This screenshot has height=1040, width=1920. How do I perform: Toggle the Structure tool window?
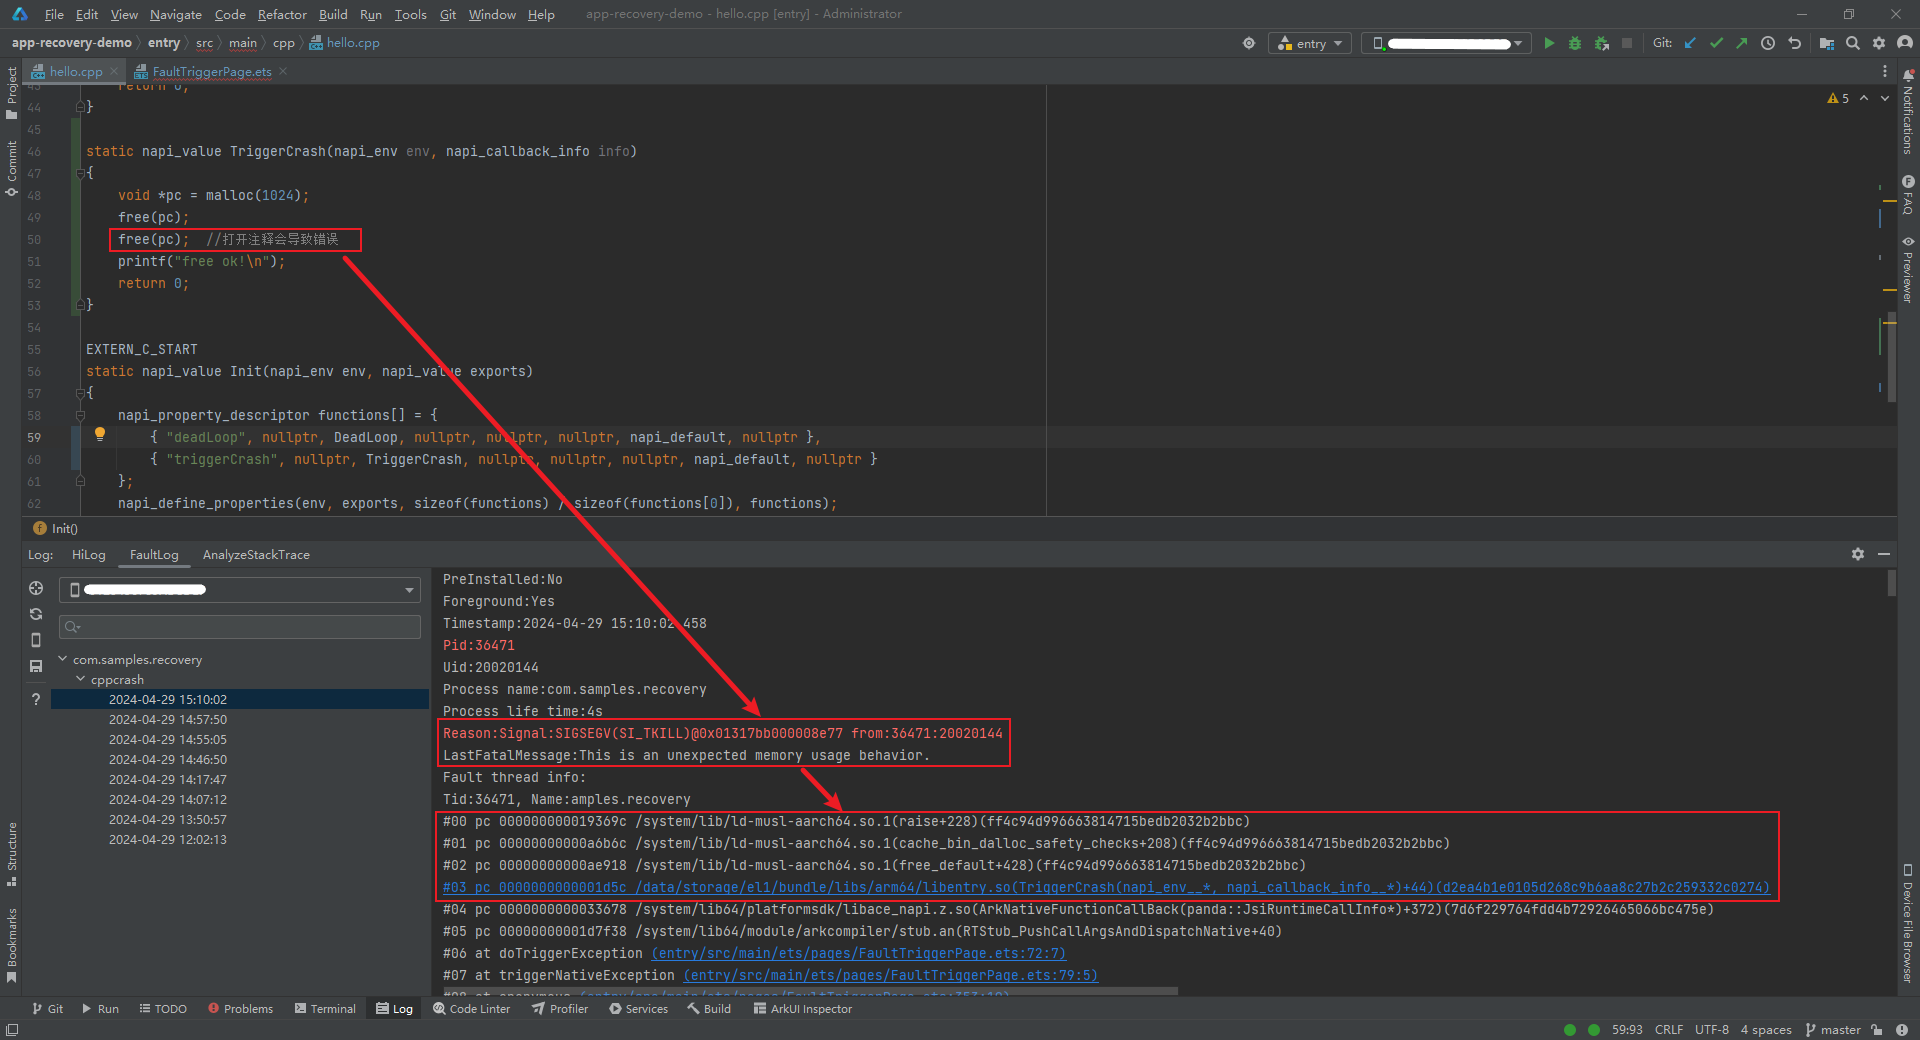click(x=11, y=853)
